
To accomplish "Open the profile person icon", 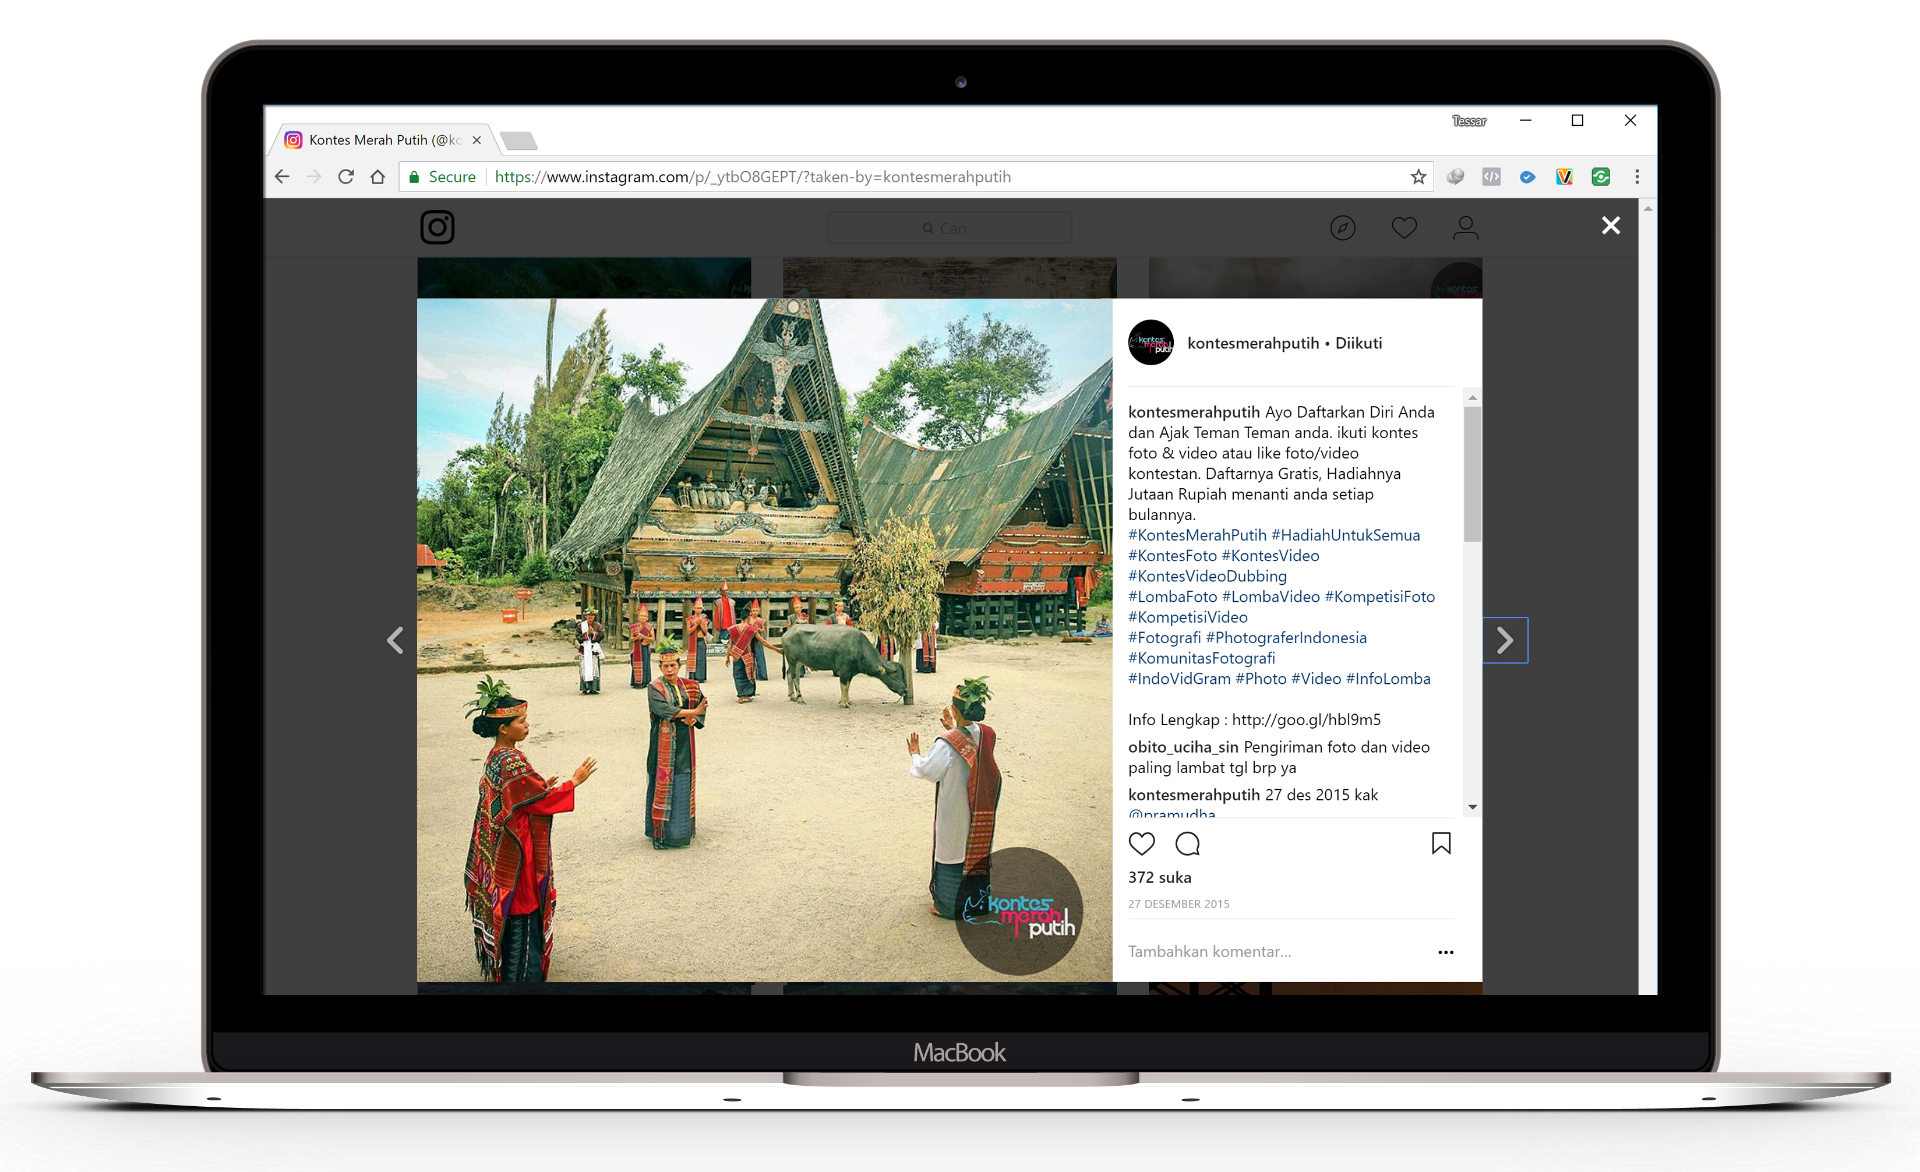I will tap(1465, 228).
